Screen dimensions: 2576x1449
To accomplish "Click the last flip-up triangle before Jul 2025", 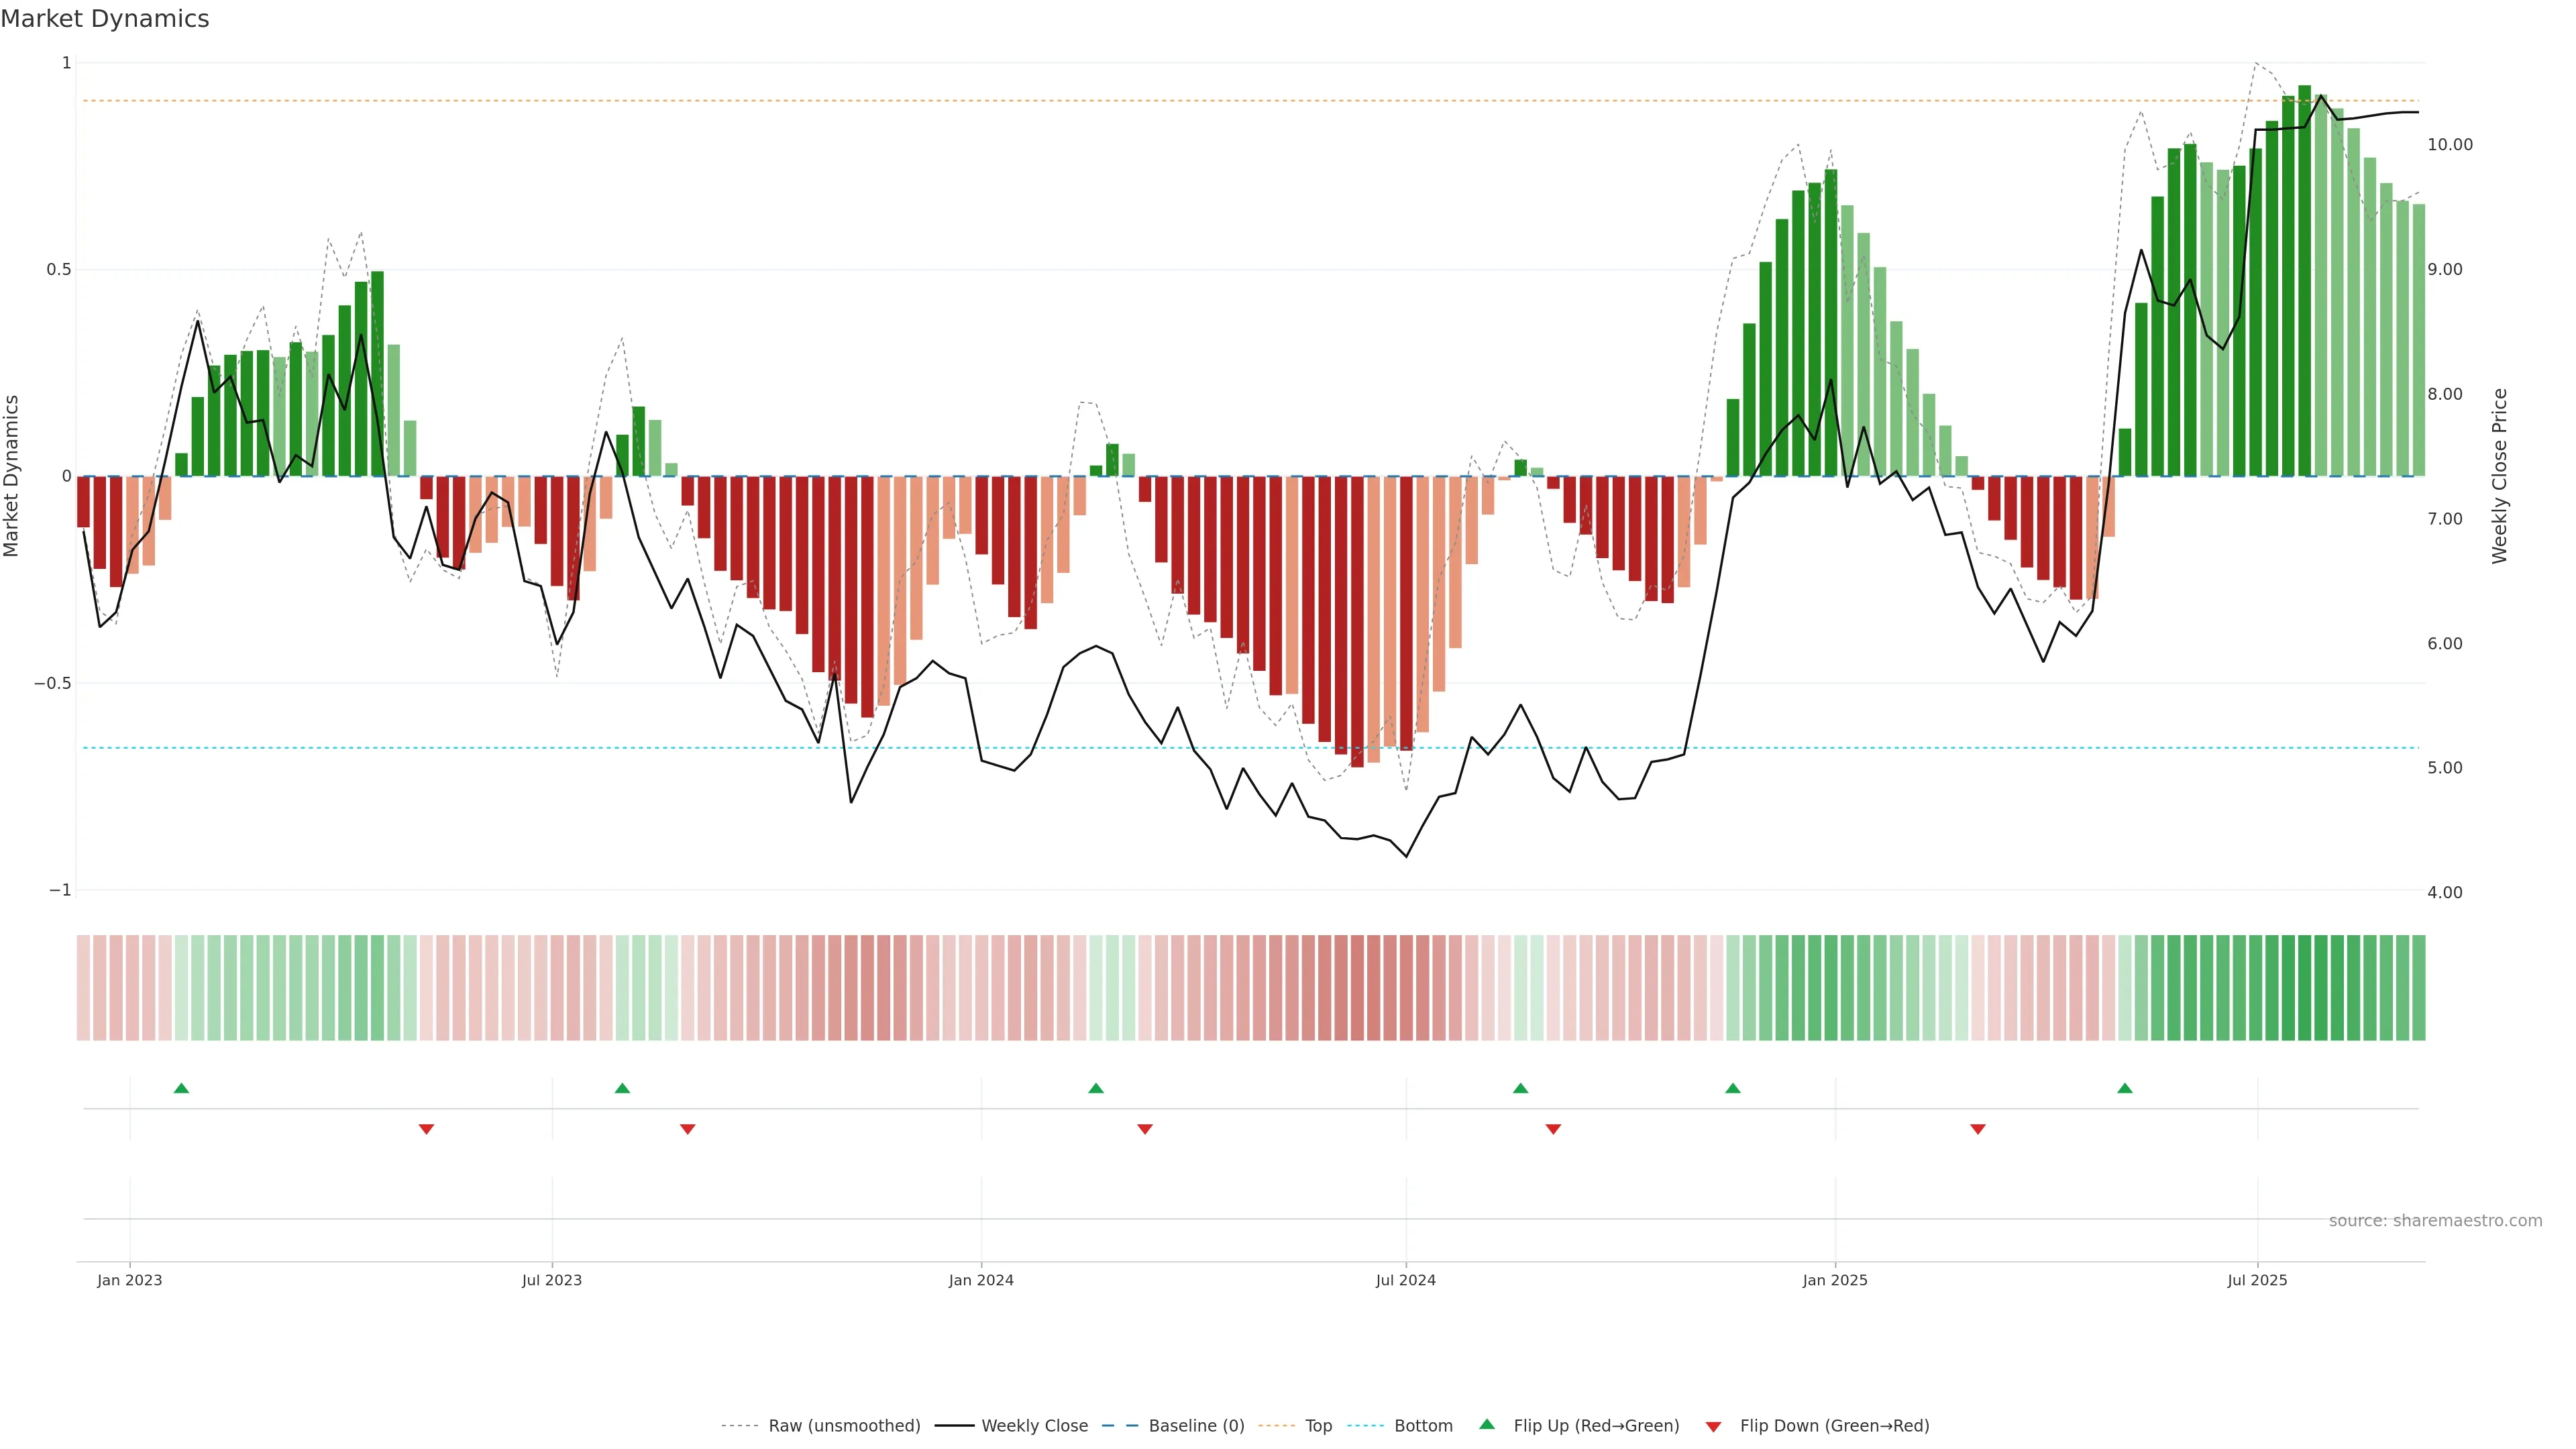I will (2125, 1088).
